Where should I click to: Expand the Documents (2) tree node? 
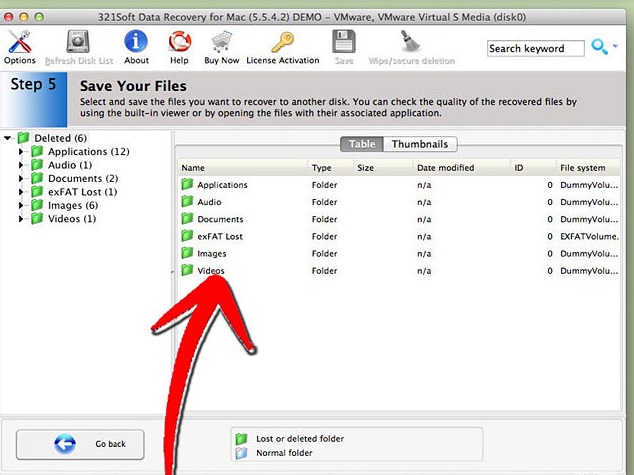(21, 179)
